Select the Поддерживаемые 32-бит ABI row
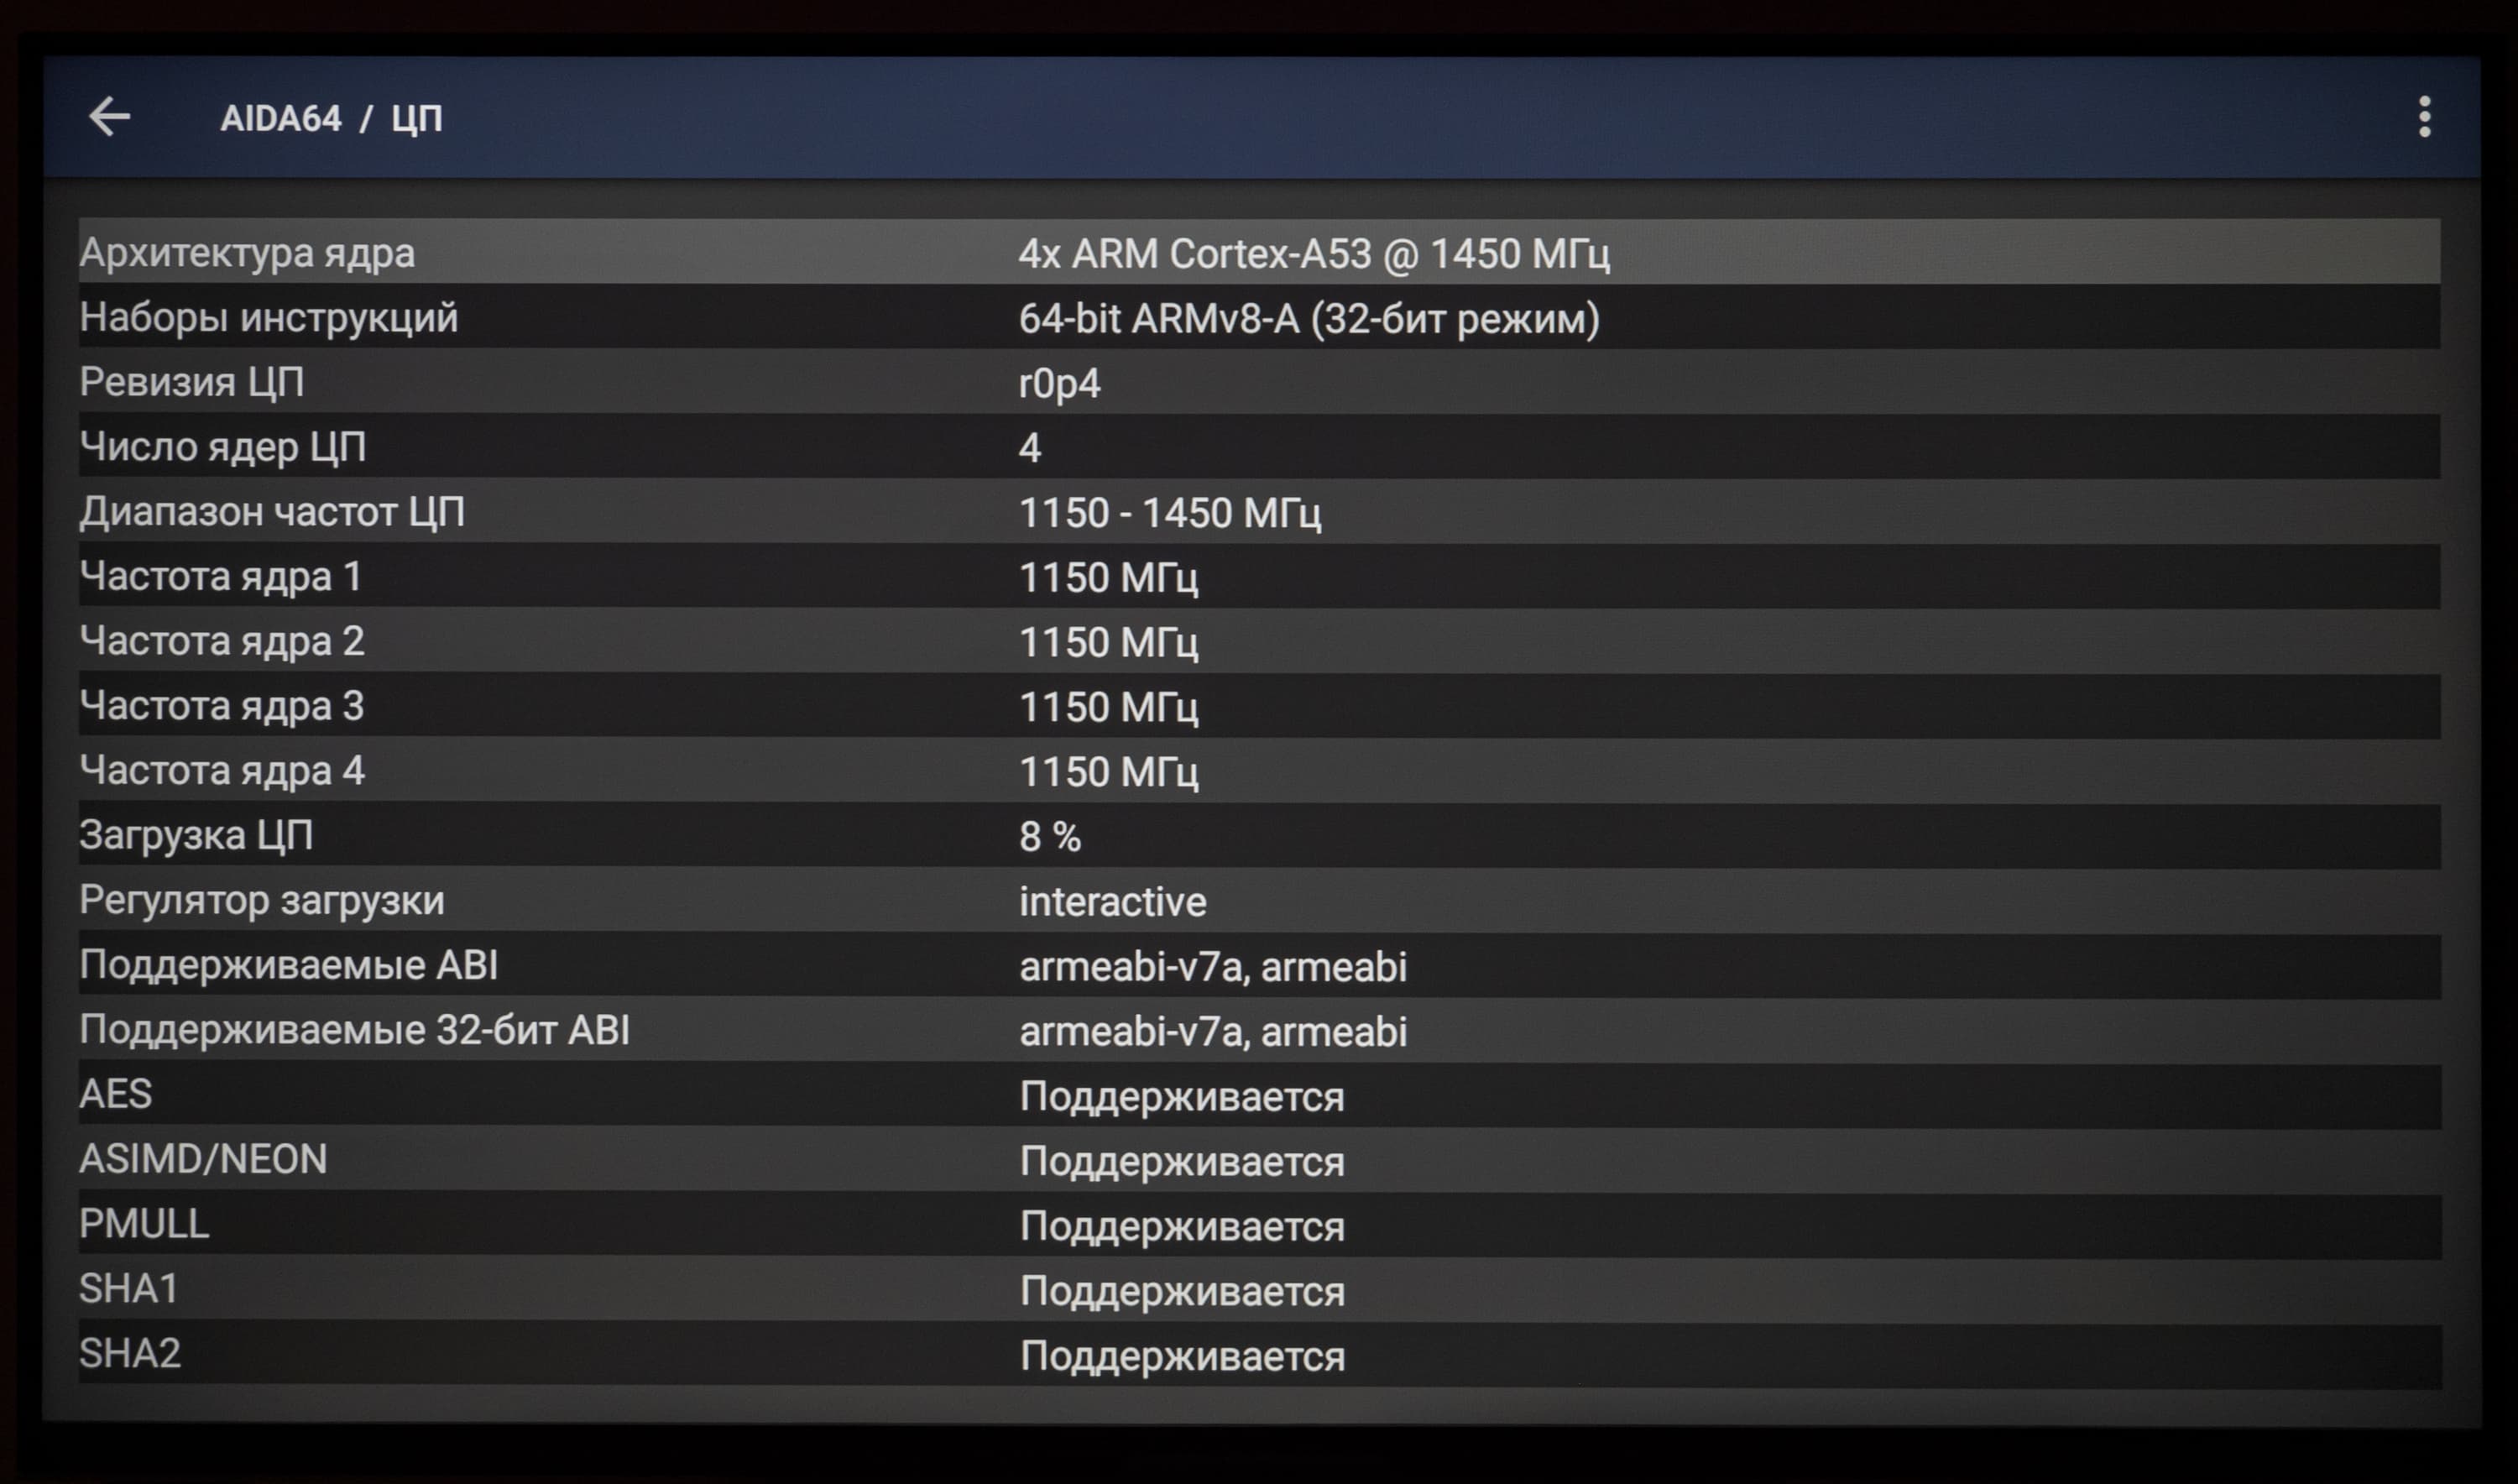 [x=1258, y=1030]
